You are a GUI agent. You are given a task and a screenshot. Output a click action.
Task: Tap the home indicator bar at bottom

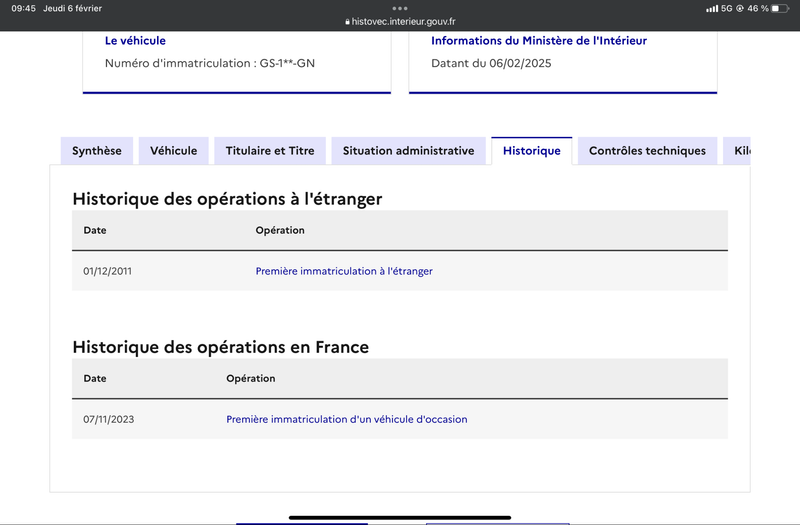[400, 517]
